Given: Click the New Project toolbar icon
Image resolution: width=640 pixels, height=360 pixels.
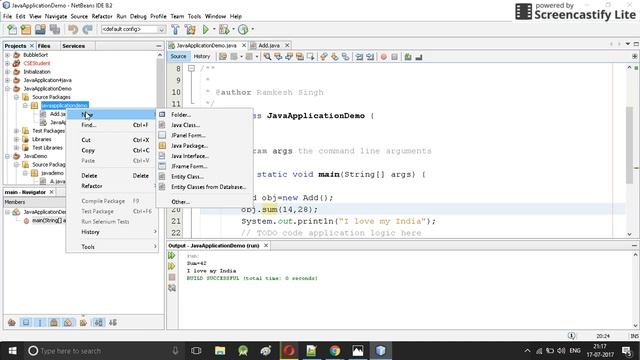Looking at the screenshot, I should pyautogui.click(x=26, y=29).
